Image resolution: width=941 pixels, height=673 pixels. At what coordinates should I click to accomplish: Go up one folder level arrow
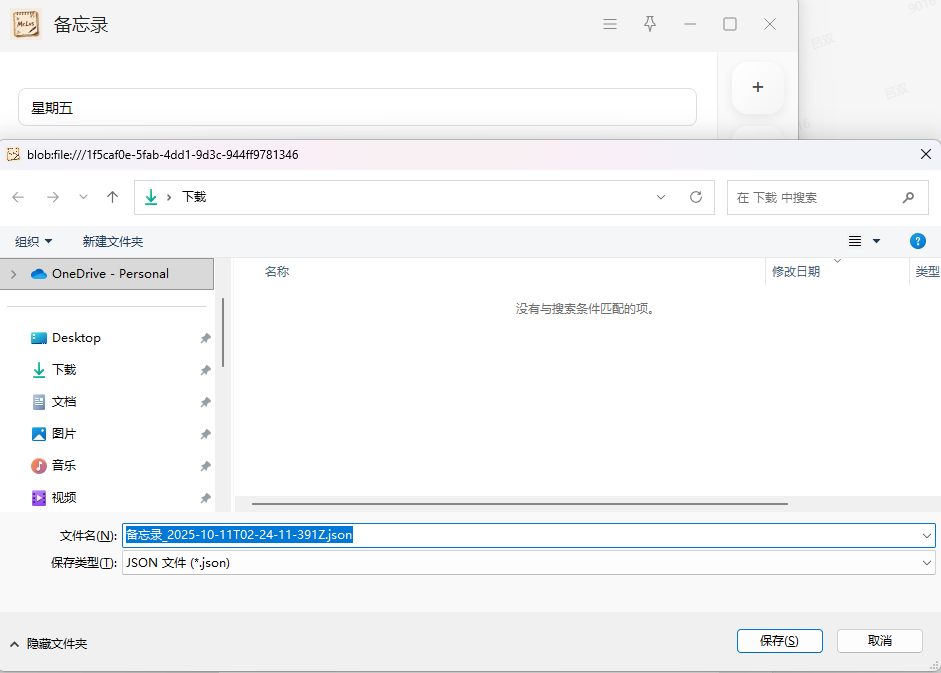113,197
